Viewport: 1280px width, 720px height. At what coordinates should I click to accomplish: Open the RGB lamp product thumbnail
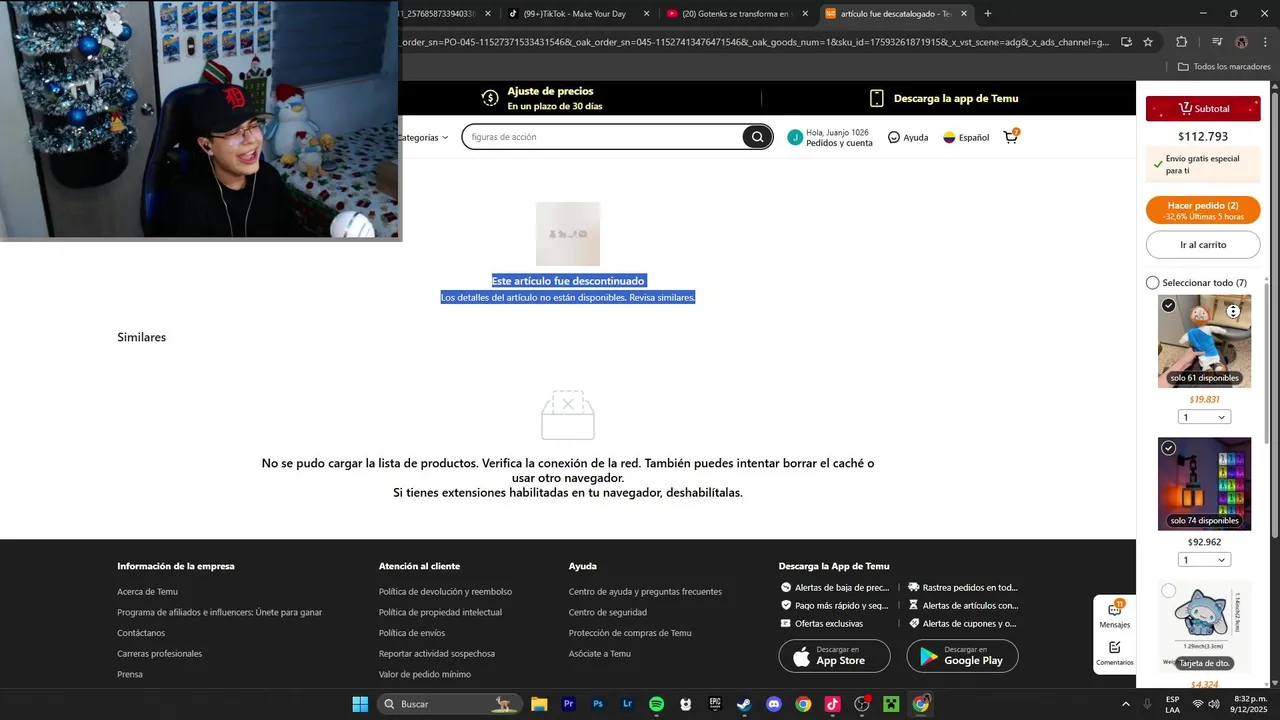pyautogui.click(x=1204, y=484)
